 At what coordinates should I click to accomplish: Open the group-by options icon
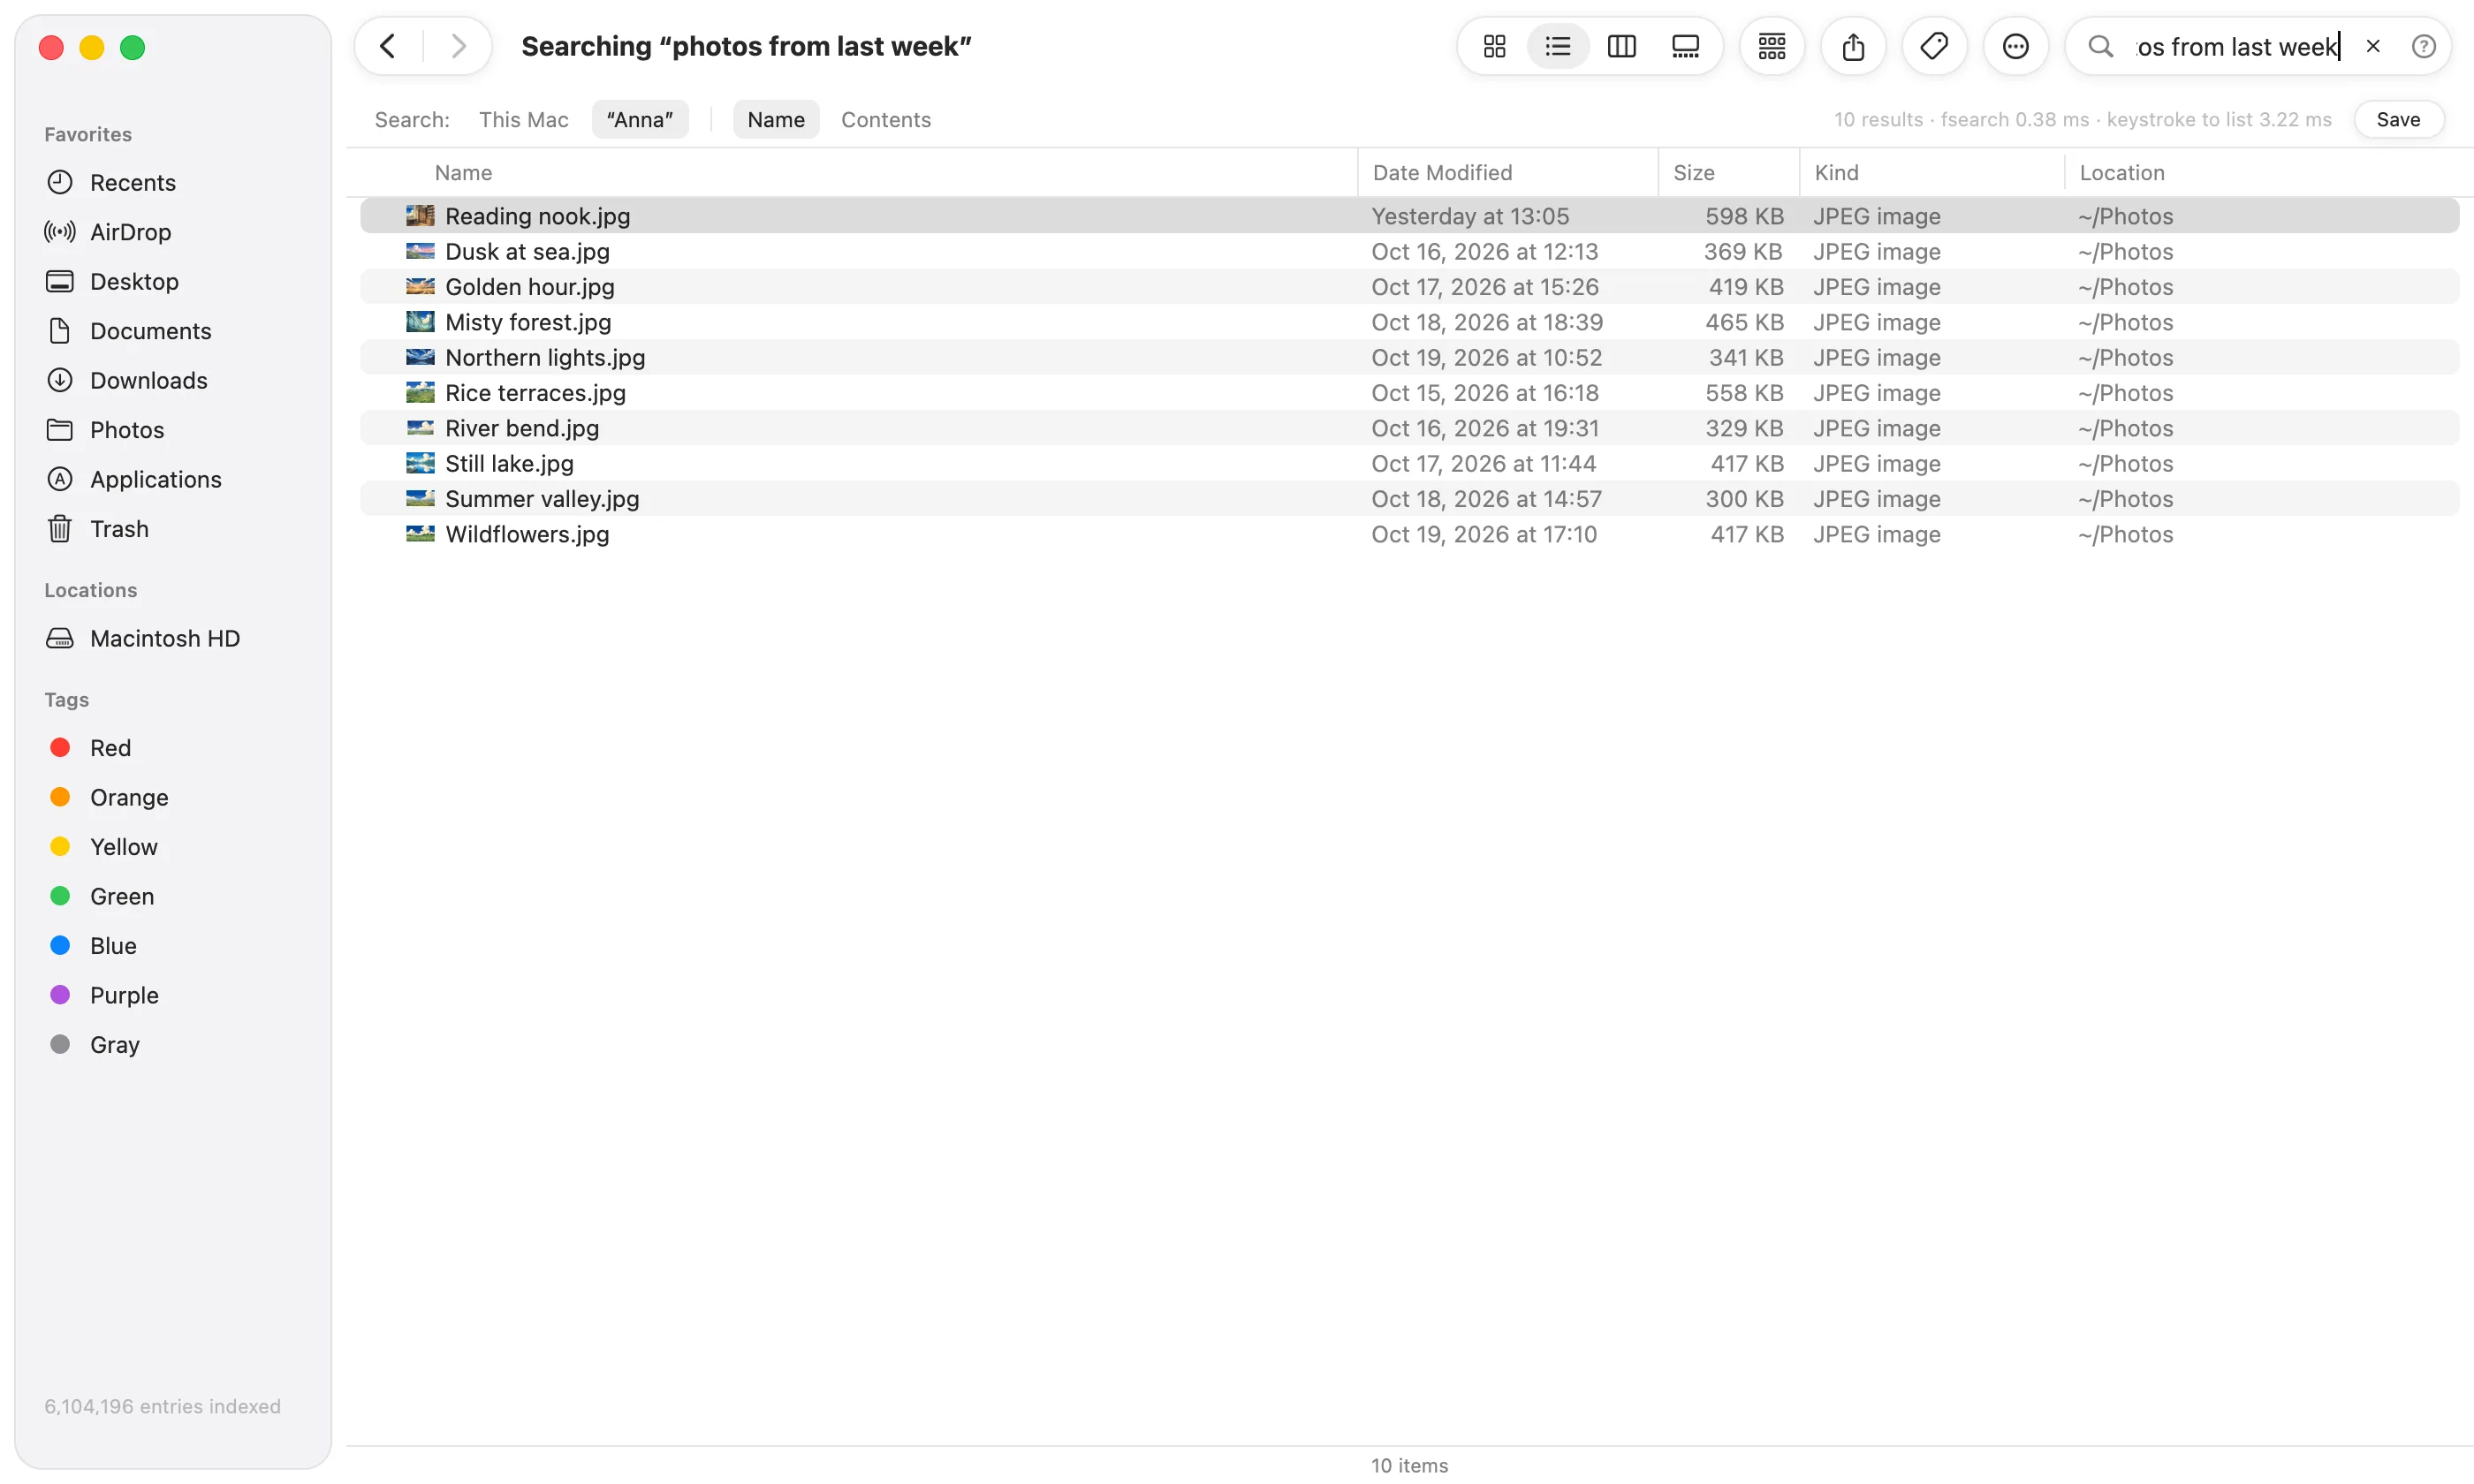(1771, 46)
